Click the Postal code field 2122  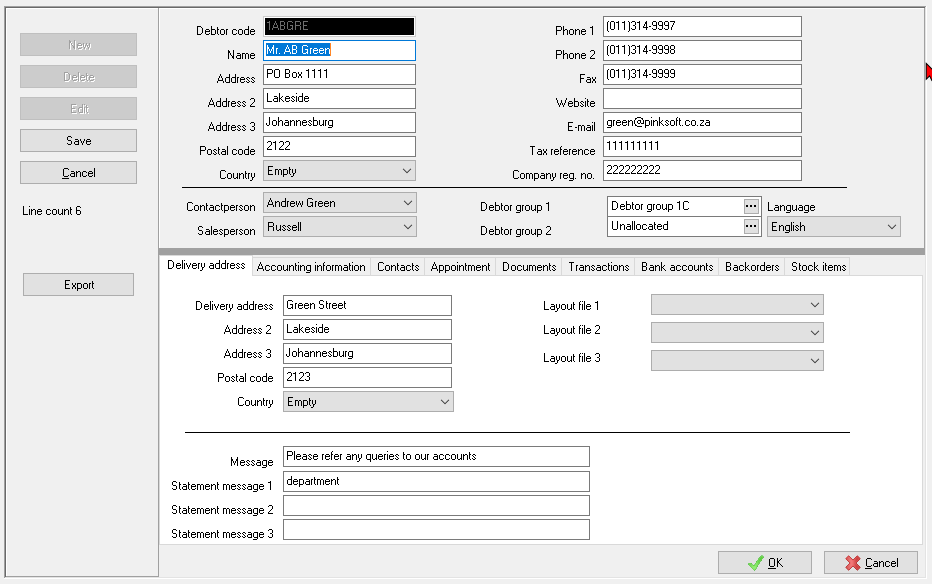click(339, 146)
